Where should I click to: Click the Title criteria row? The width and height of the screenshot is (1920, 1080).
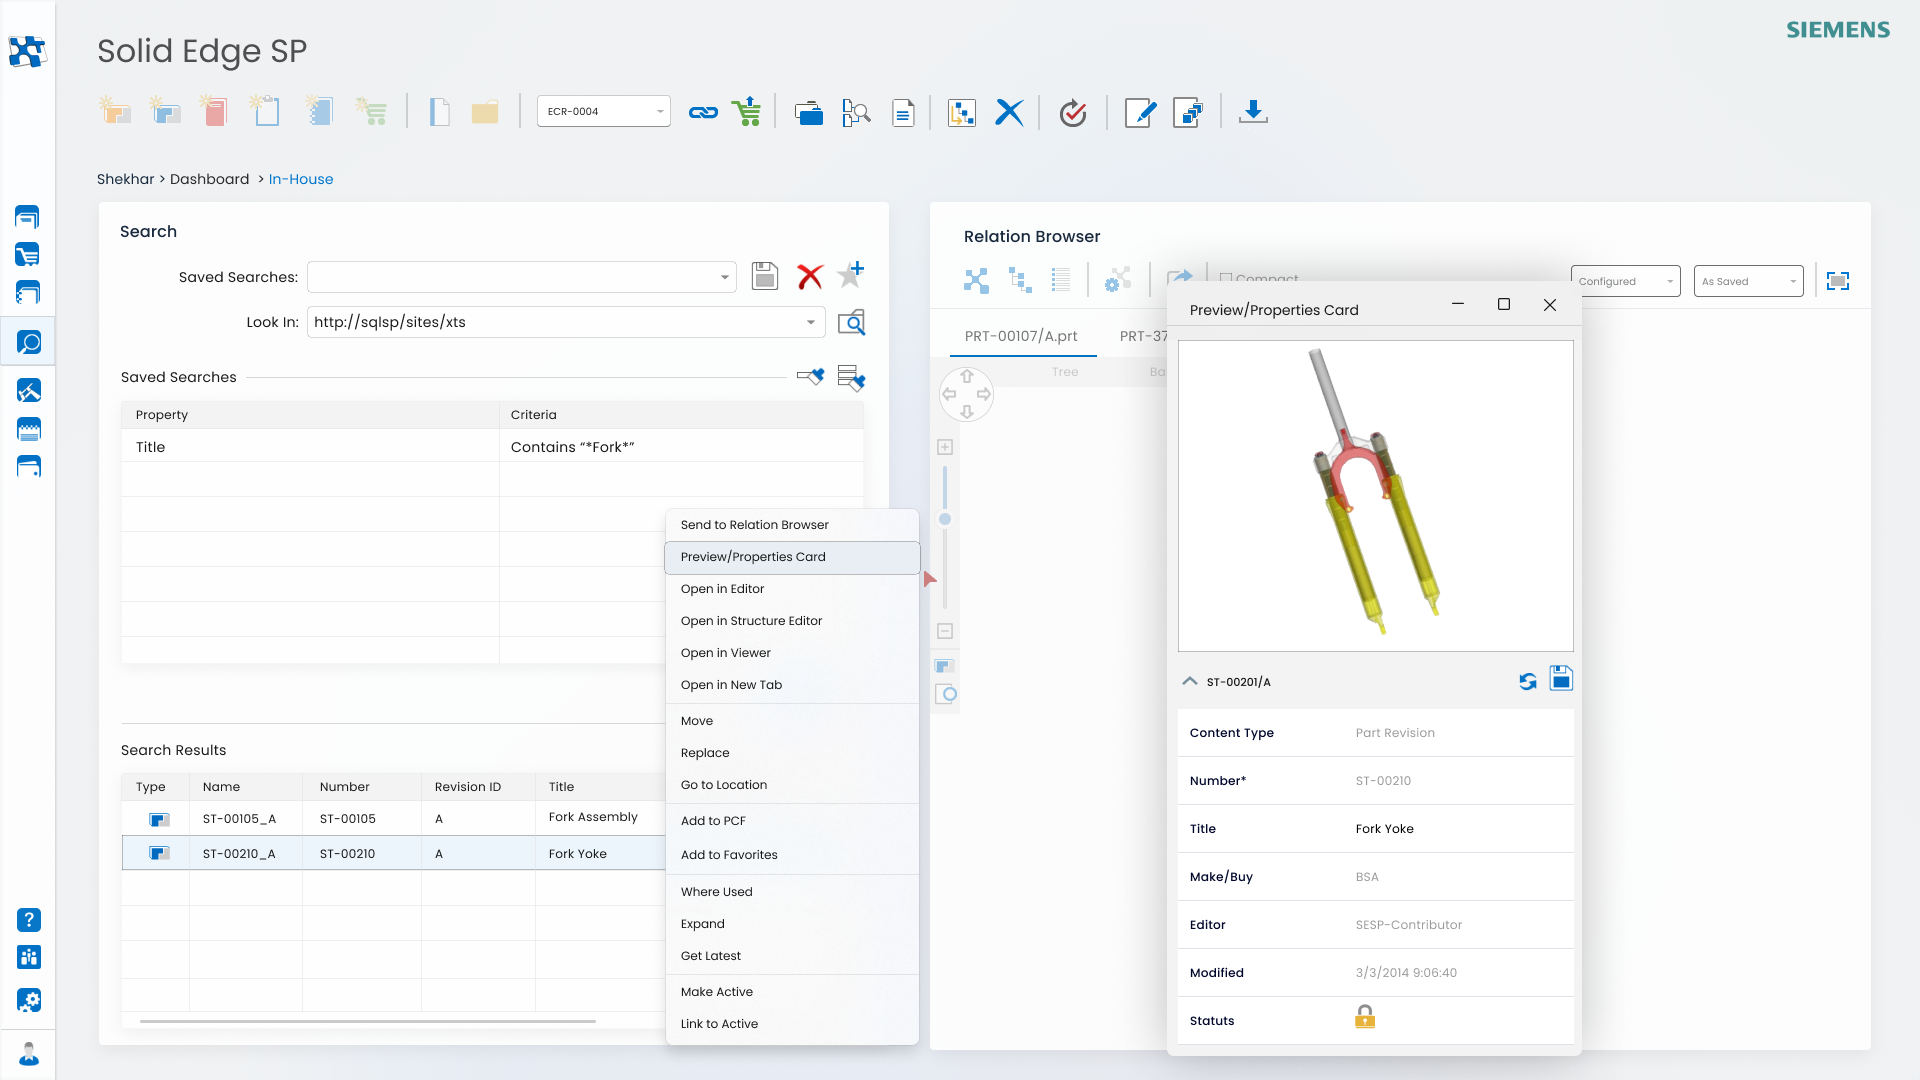(492, 447)
